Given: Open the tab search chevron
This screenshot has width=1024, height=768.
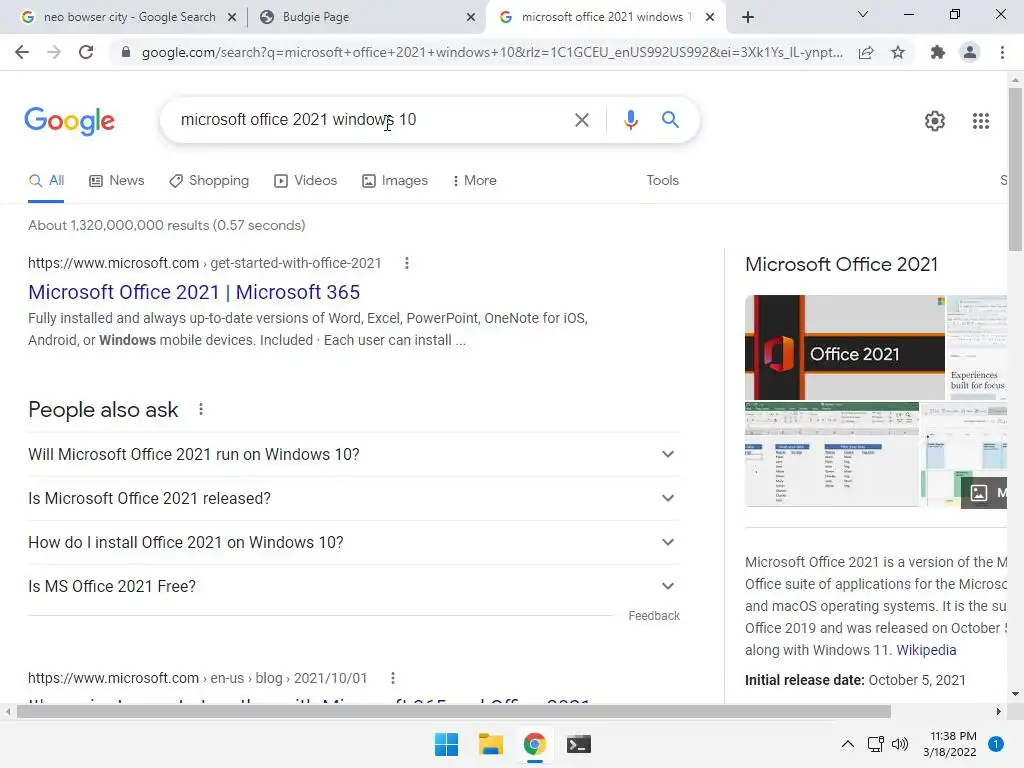Looking at the screenshot, I should pos(863,14).
